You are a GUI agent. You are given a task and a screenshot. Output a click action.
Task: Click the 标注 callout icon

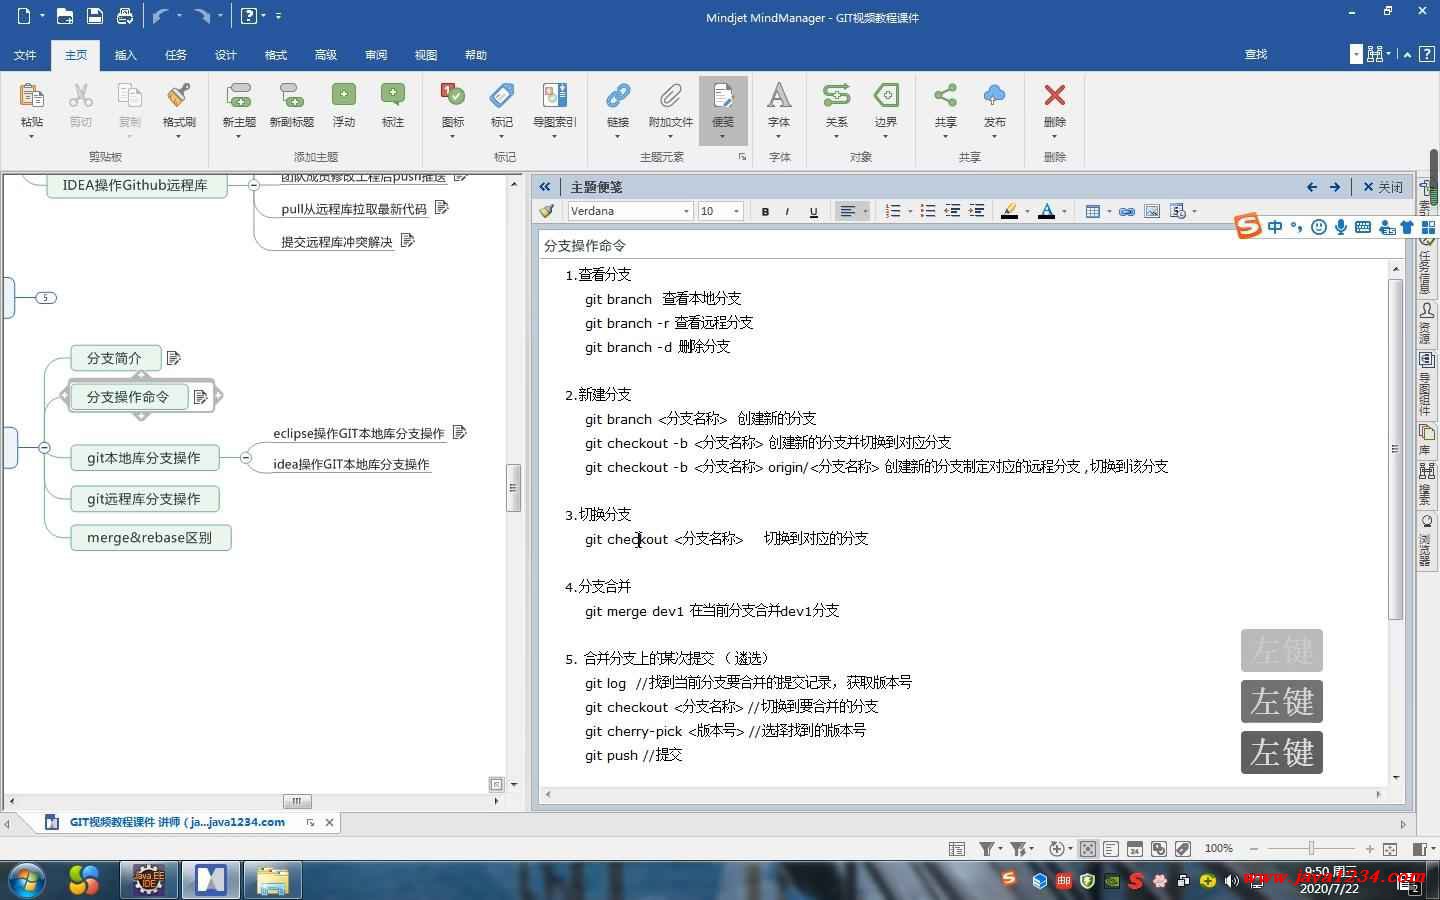click(393, 97)
